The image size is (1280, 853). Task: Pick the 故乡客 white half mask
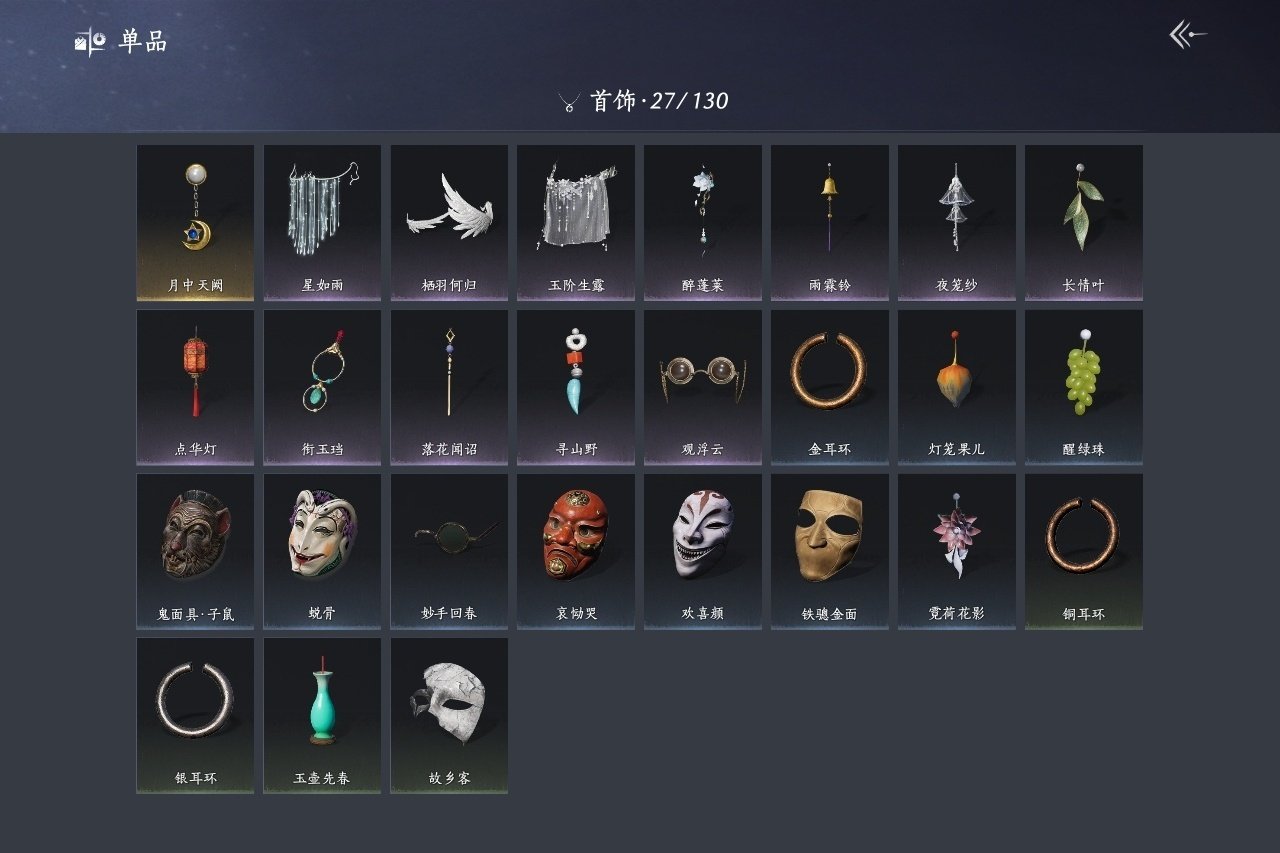click(x=449, y=716)
